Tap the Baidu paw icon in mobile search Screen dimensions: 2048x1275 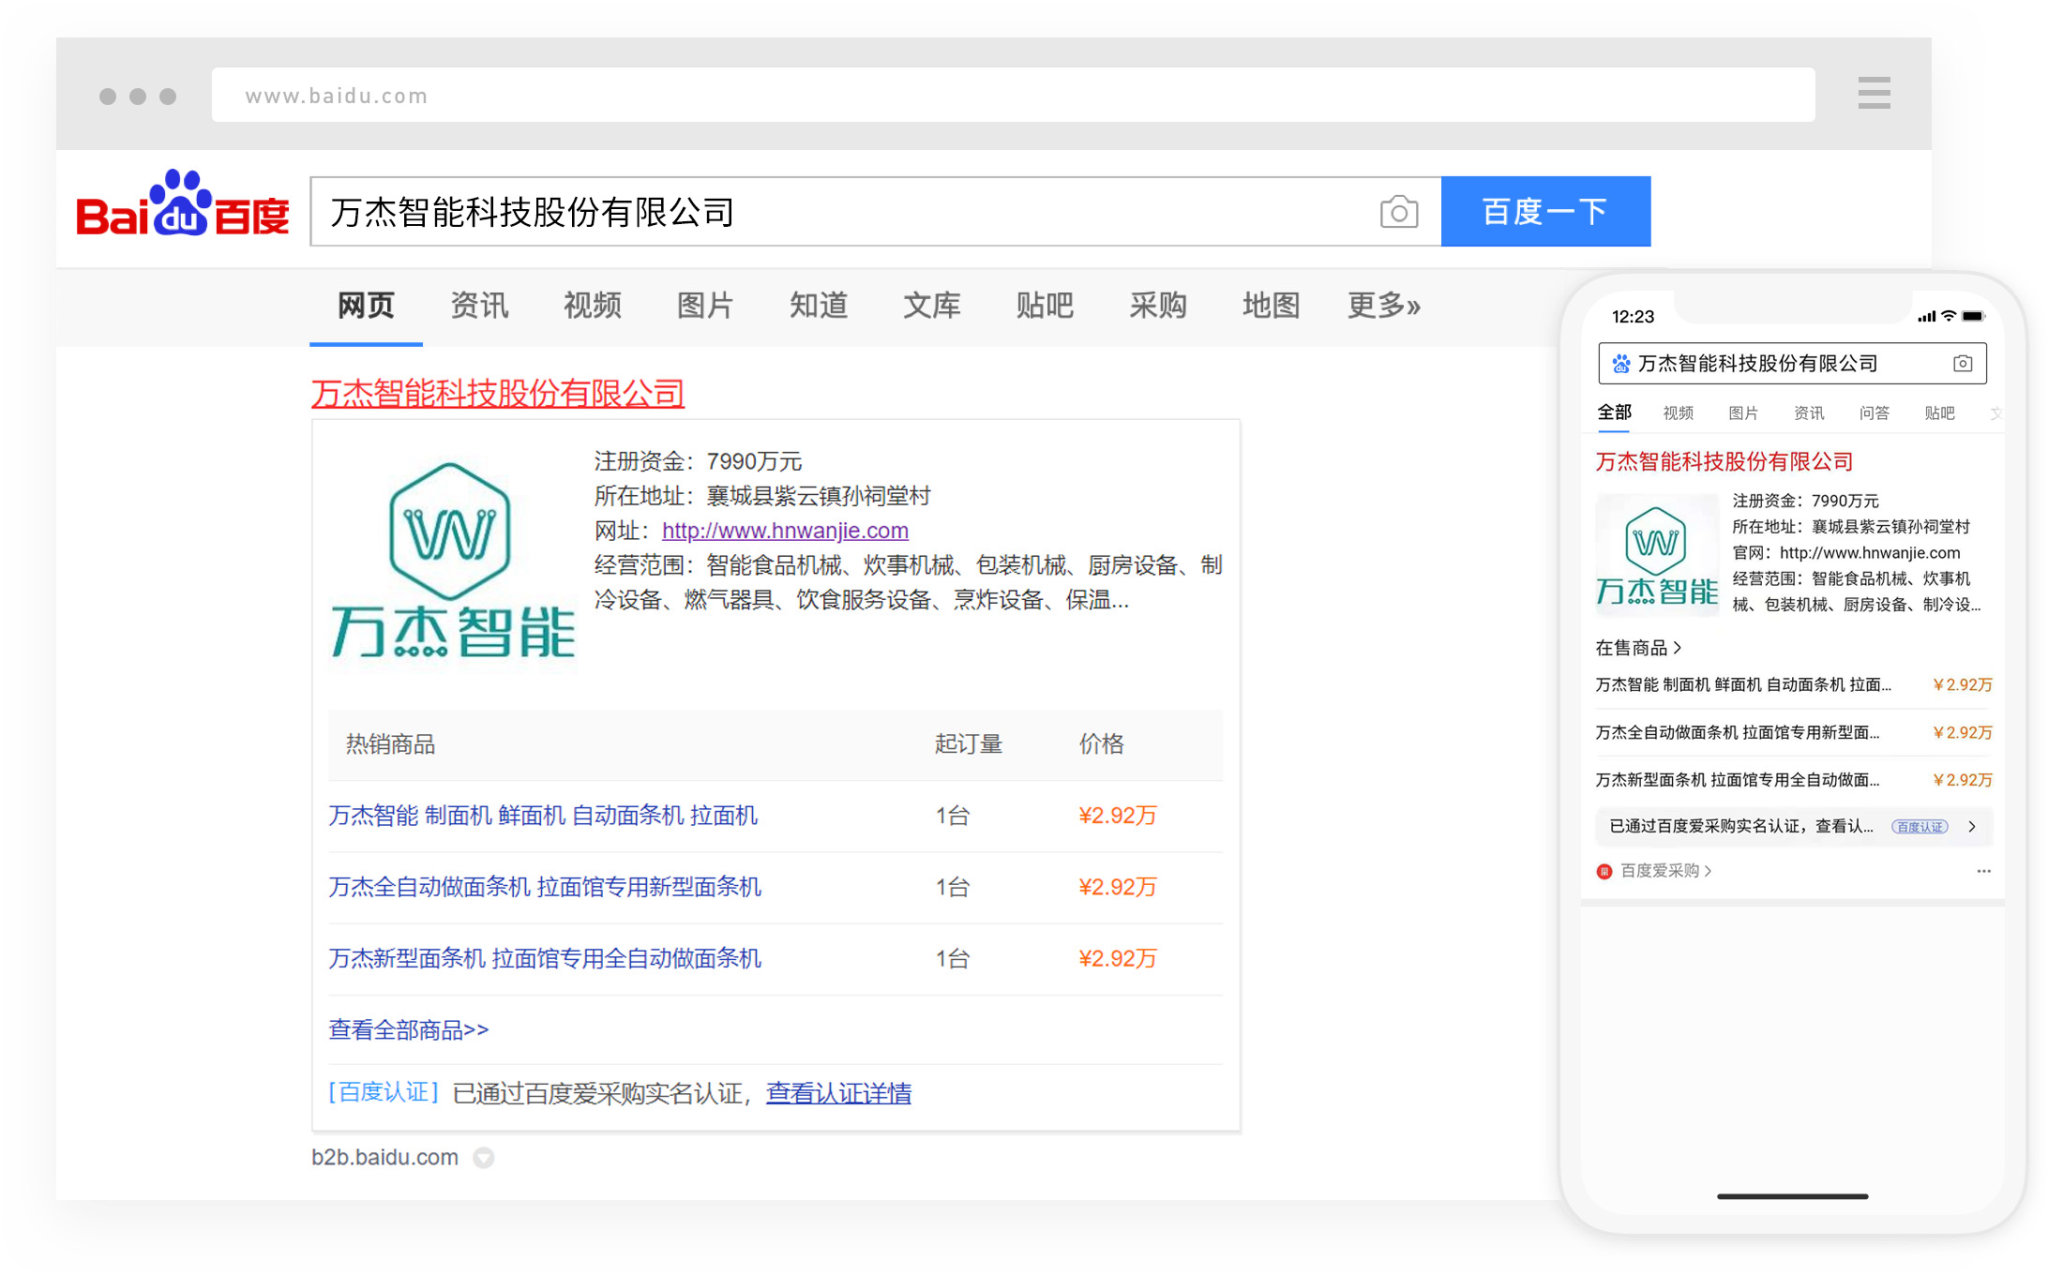[1621, 363]
